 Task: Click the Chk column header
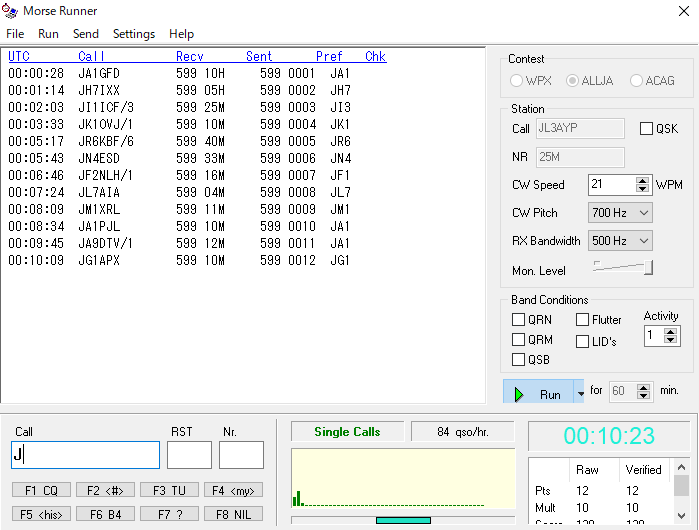coord(375,57)
